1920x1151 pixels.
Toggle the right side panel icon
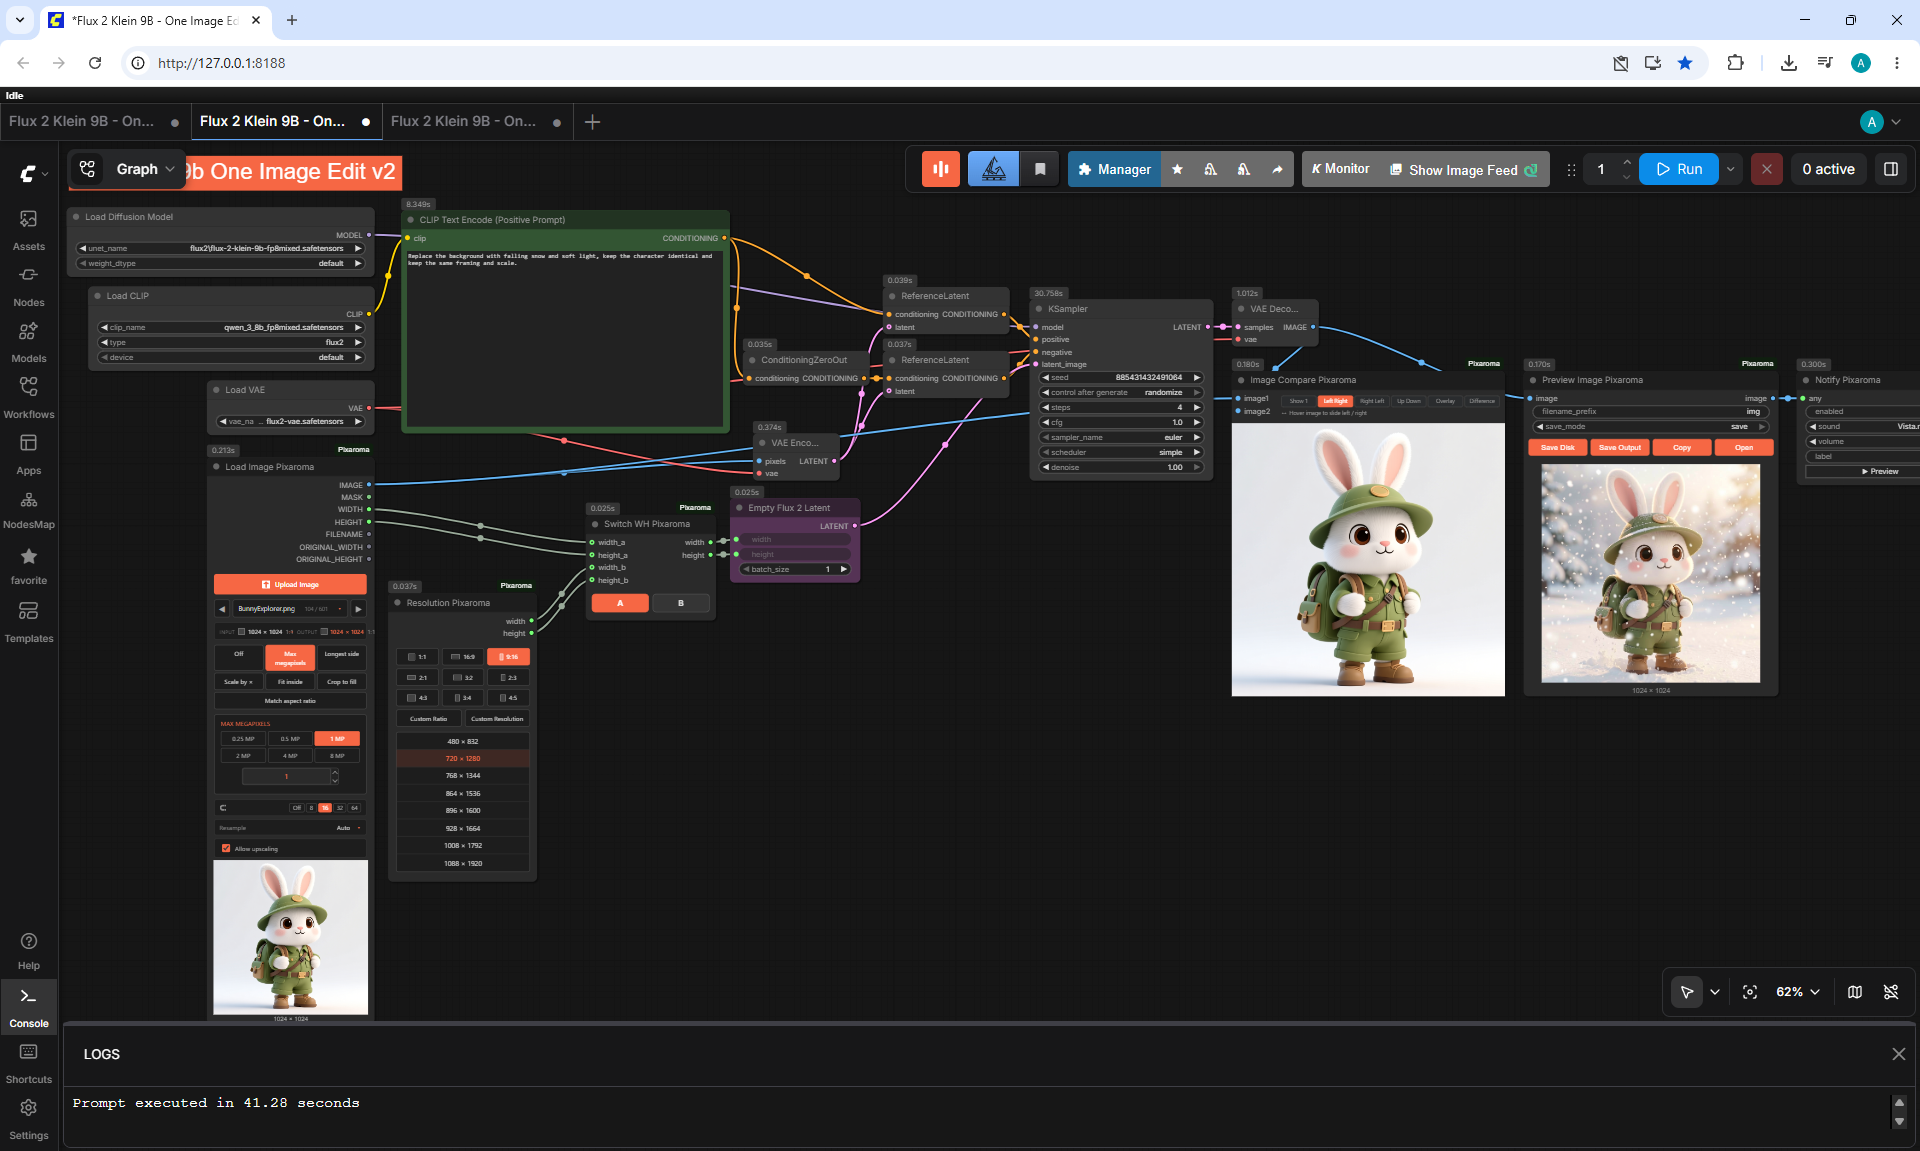(1891, 169)
